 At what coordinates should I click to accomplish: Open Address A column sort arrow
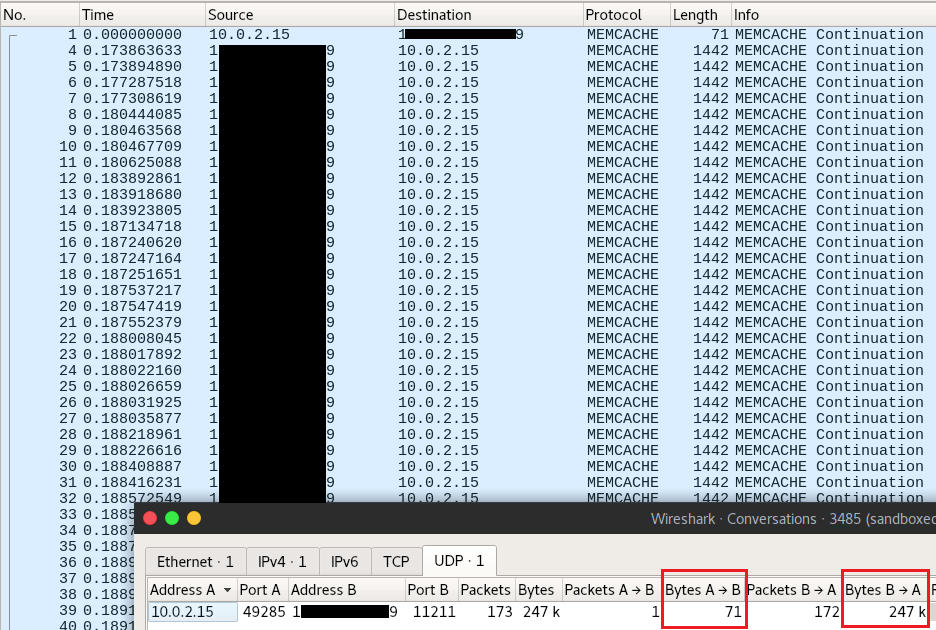coord(227,590)
